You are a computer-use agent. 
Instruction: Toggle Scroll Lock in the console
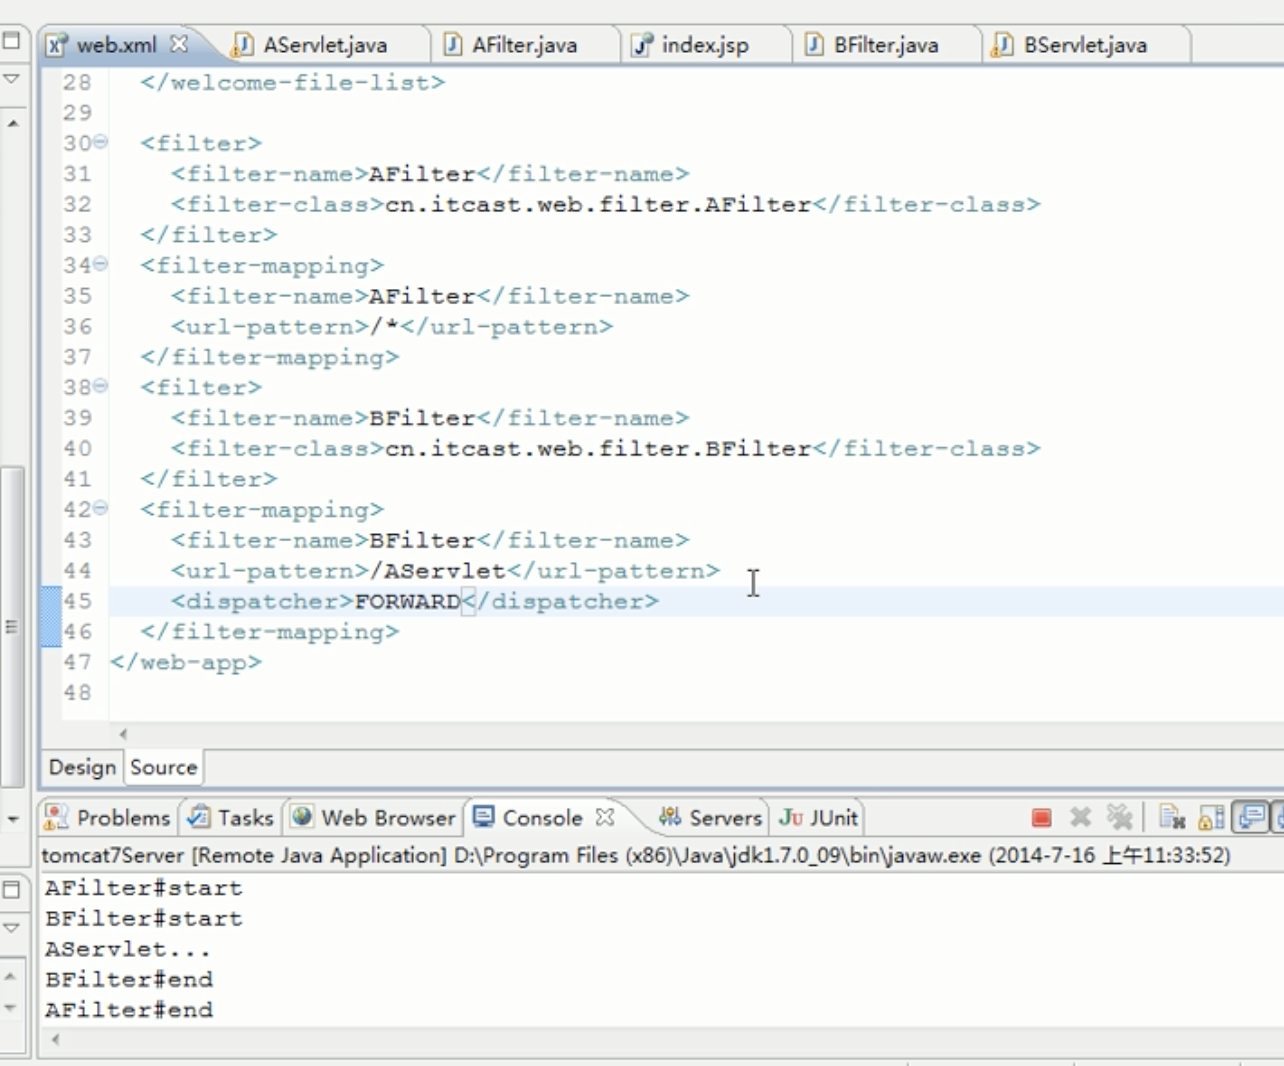[1211, 818]
